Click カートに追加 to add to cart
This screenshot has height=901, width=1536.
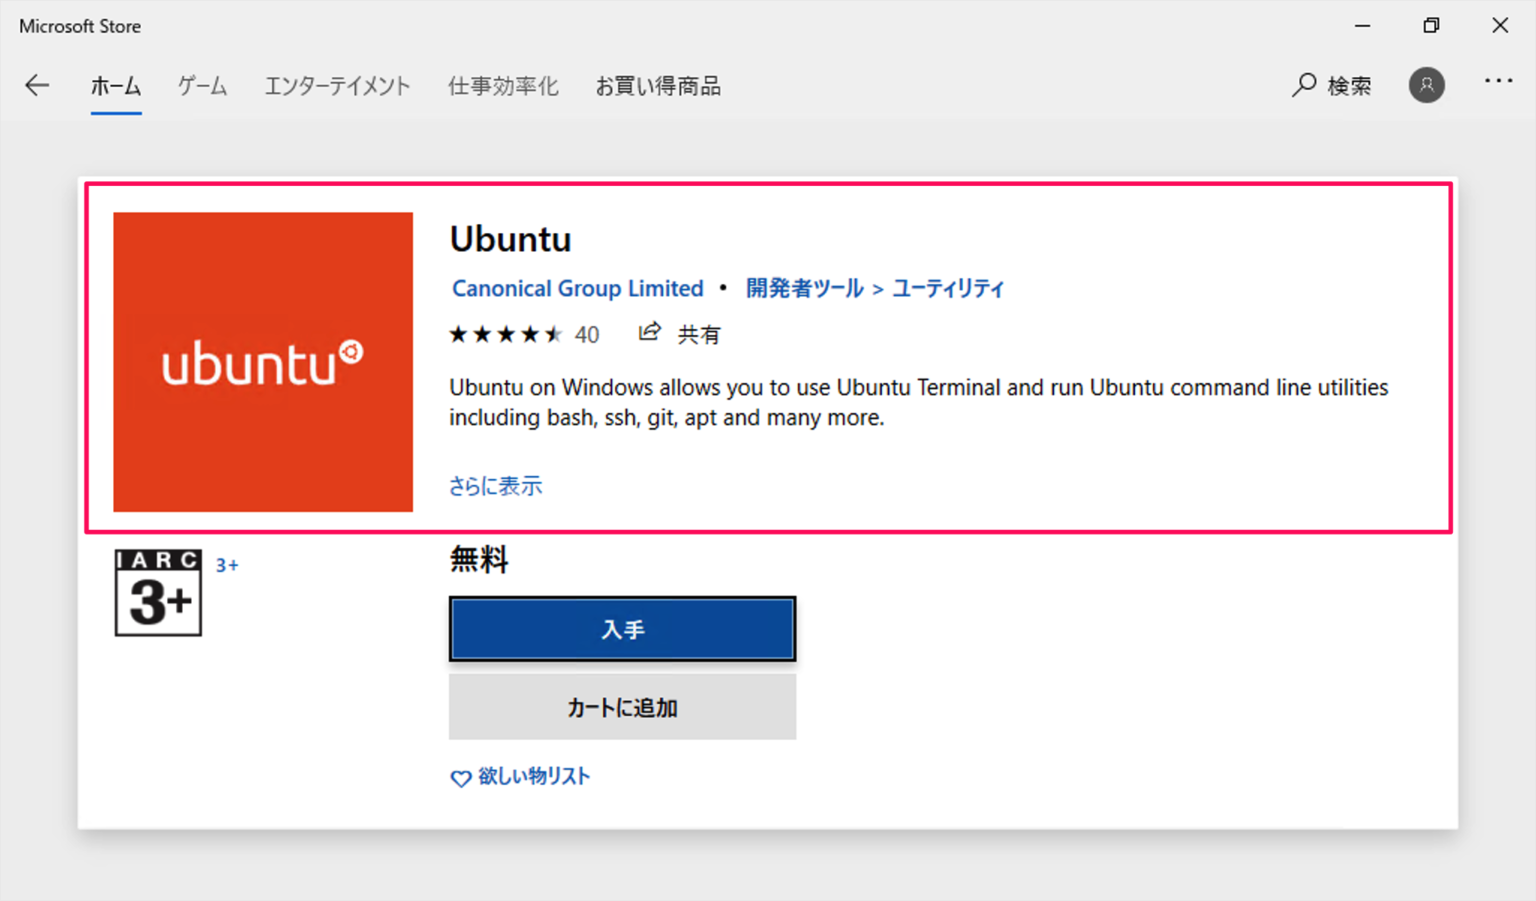pos(622,707)
